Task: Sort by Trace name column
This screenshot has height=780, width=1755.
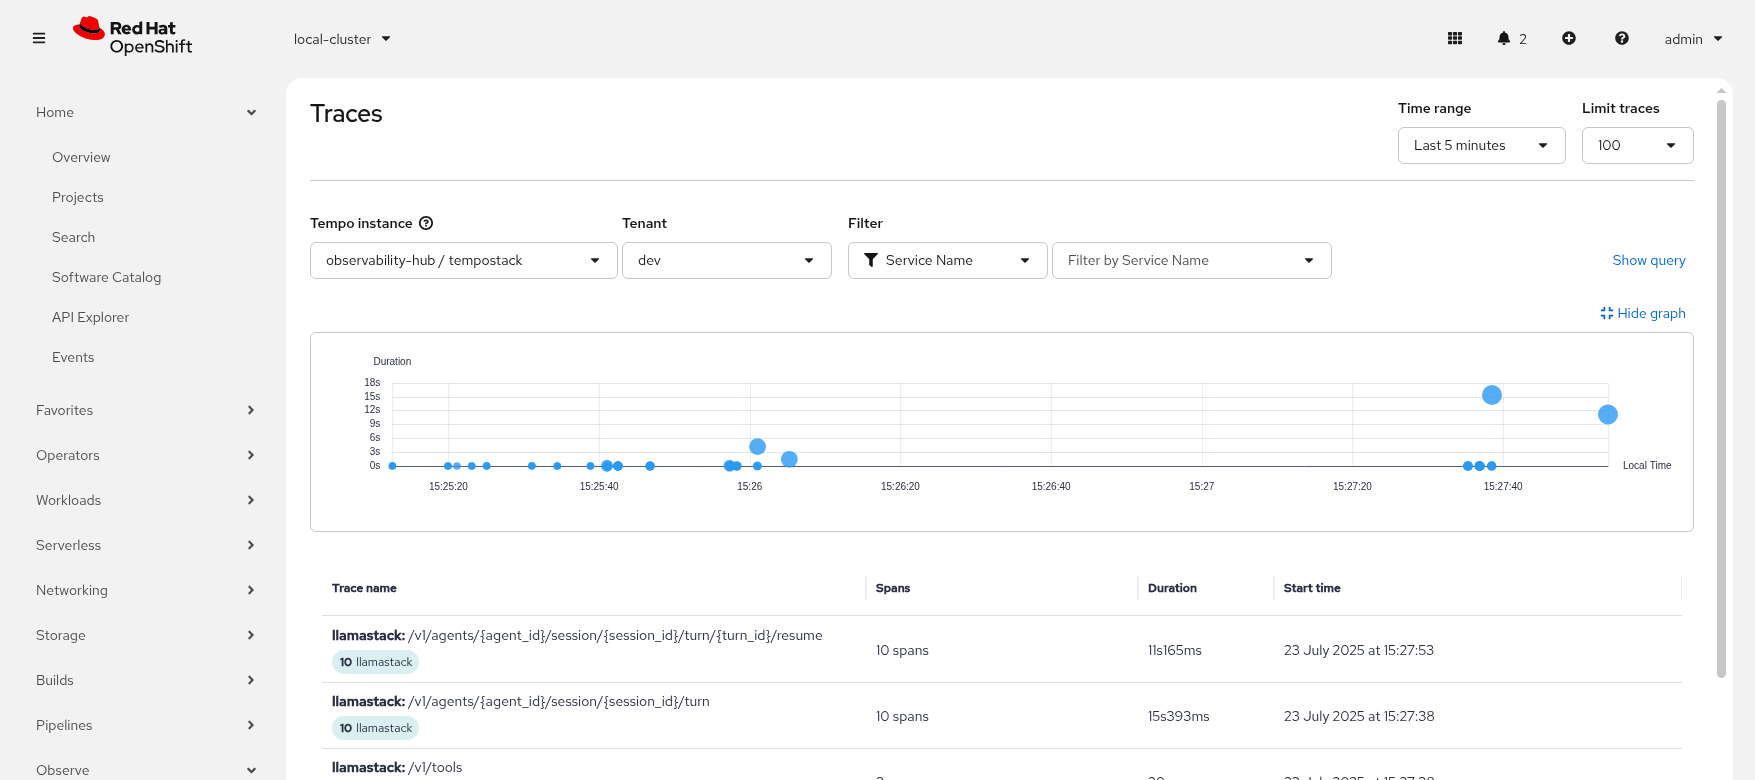Action: [364, 588]
